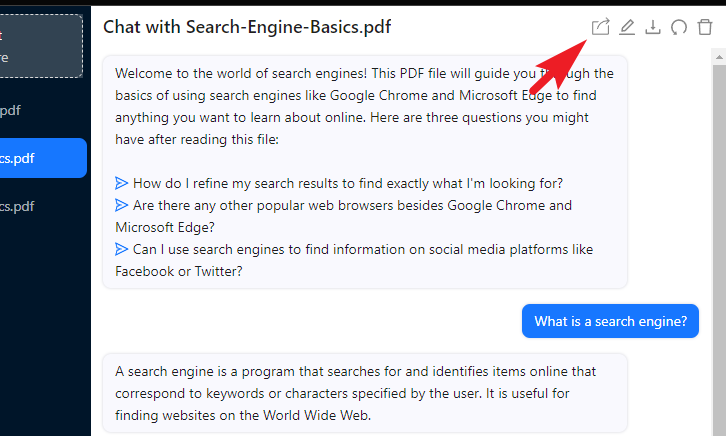Ask about other popular web browsers

(344, 216)
